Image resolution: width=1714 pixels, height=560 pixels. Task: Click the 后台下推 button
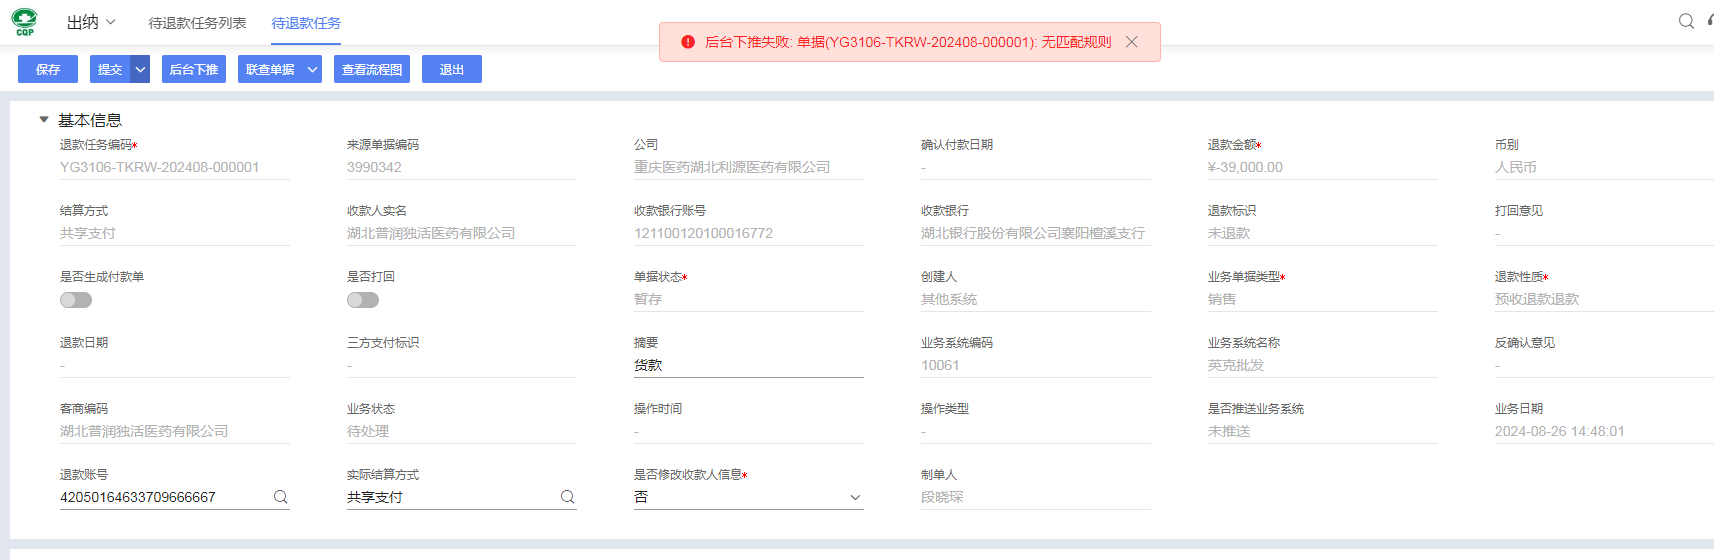[x=194, y=69]
